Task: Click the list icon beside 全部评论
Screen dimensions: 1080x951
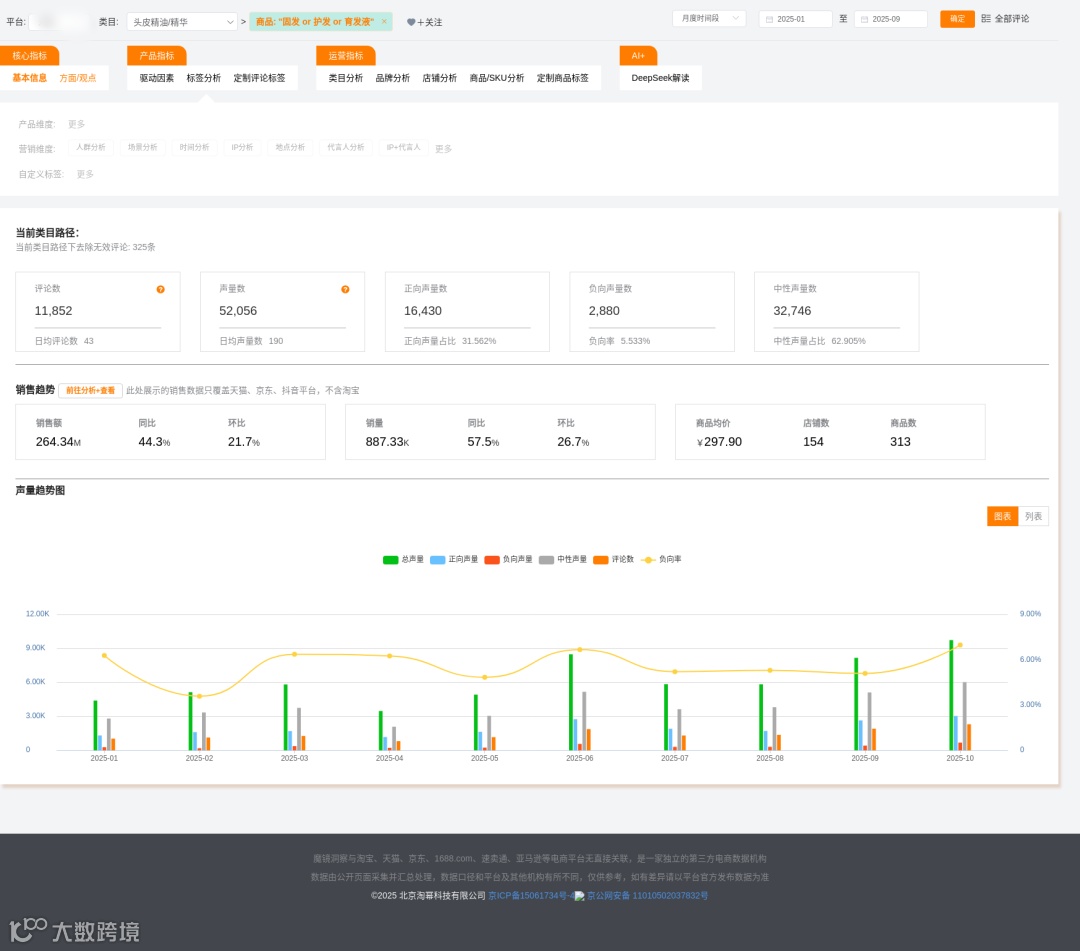Action: (x=986, y=19)
